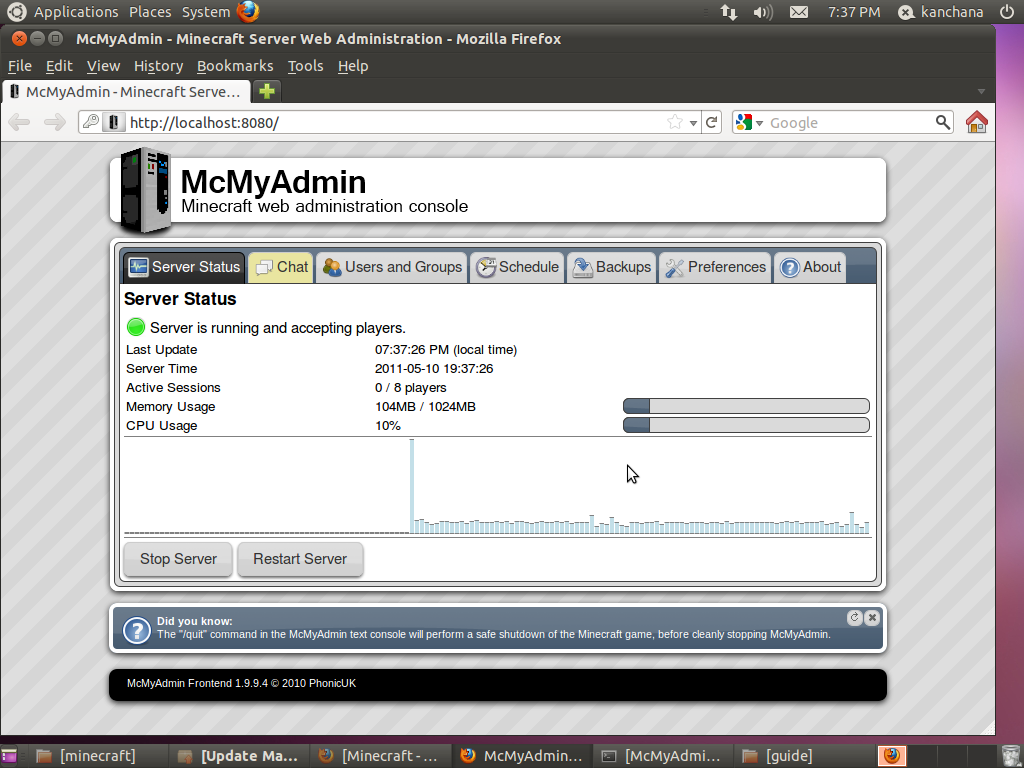Click the McMyAdmin server tower logo

(x=146, y=190)
